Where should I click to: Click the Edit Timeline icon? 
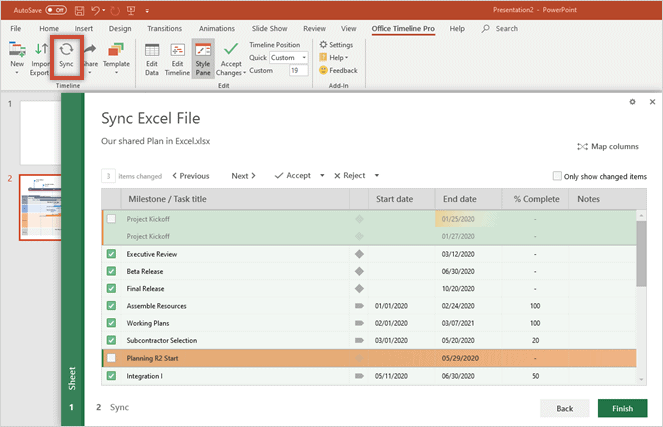tap(177, 50)
